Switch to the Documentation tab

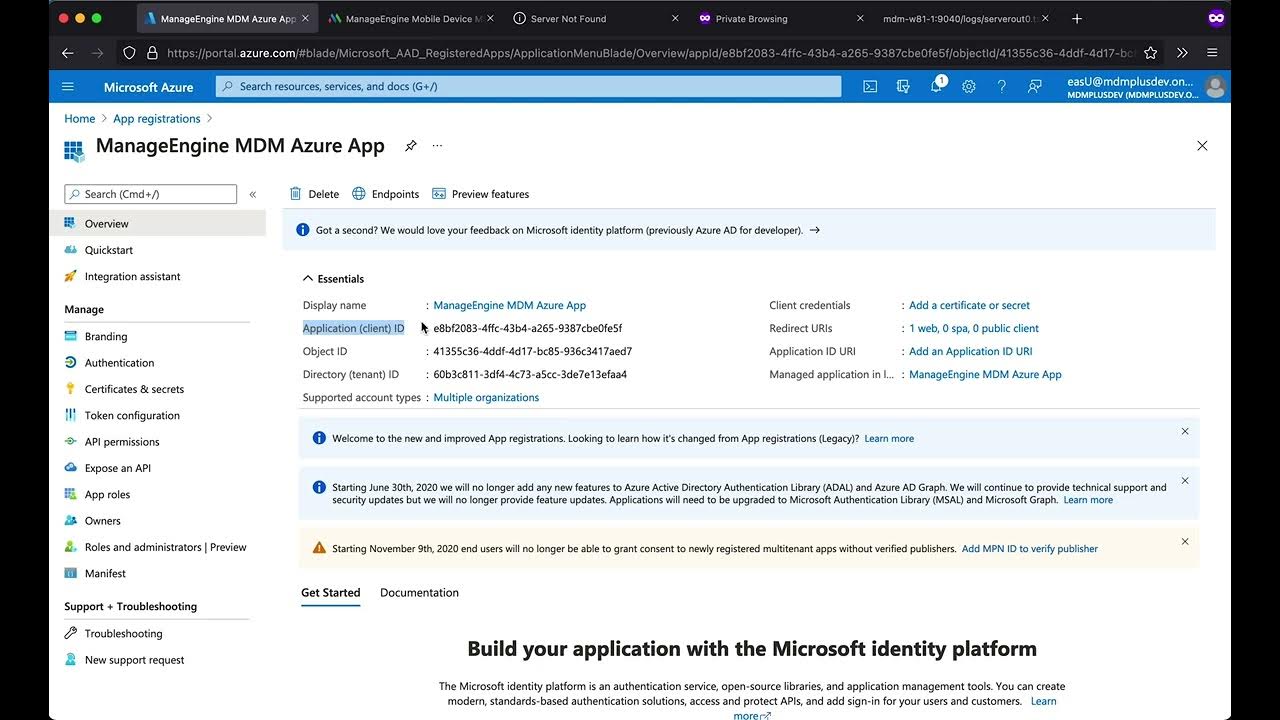pyautogui.click(x=419, y=593)
